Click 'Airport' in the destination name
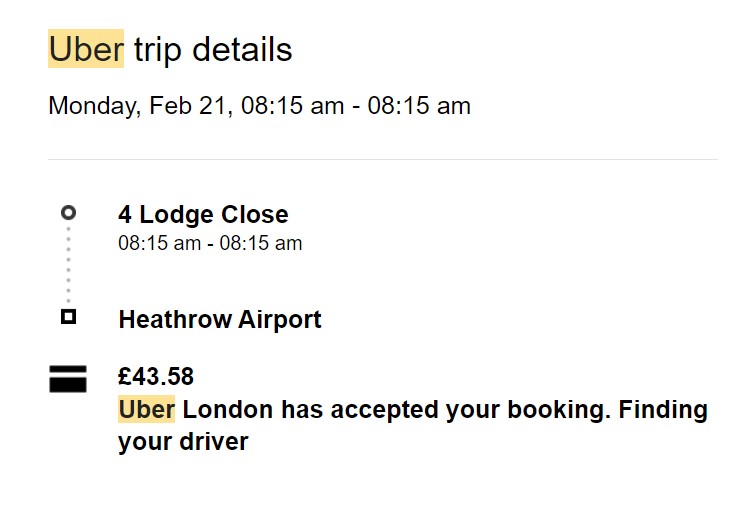 tap(280, 320)
